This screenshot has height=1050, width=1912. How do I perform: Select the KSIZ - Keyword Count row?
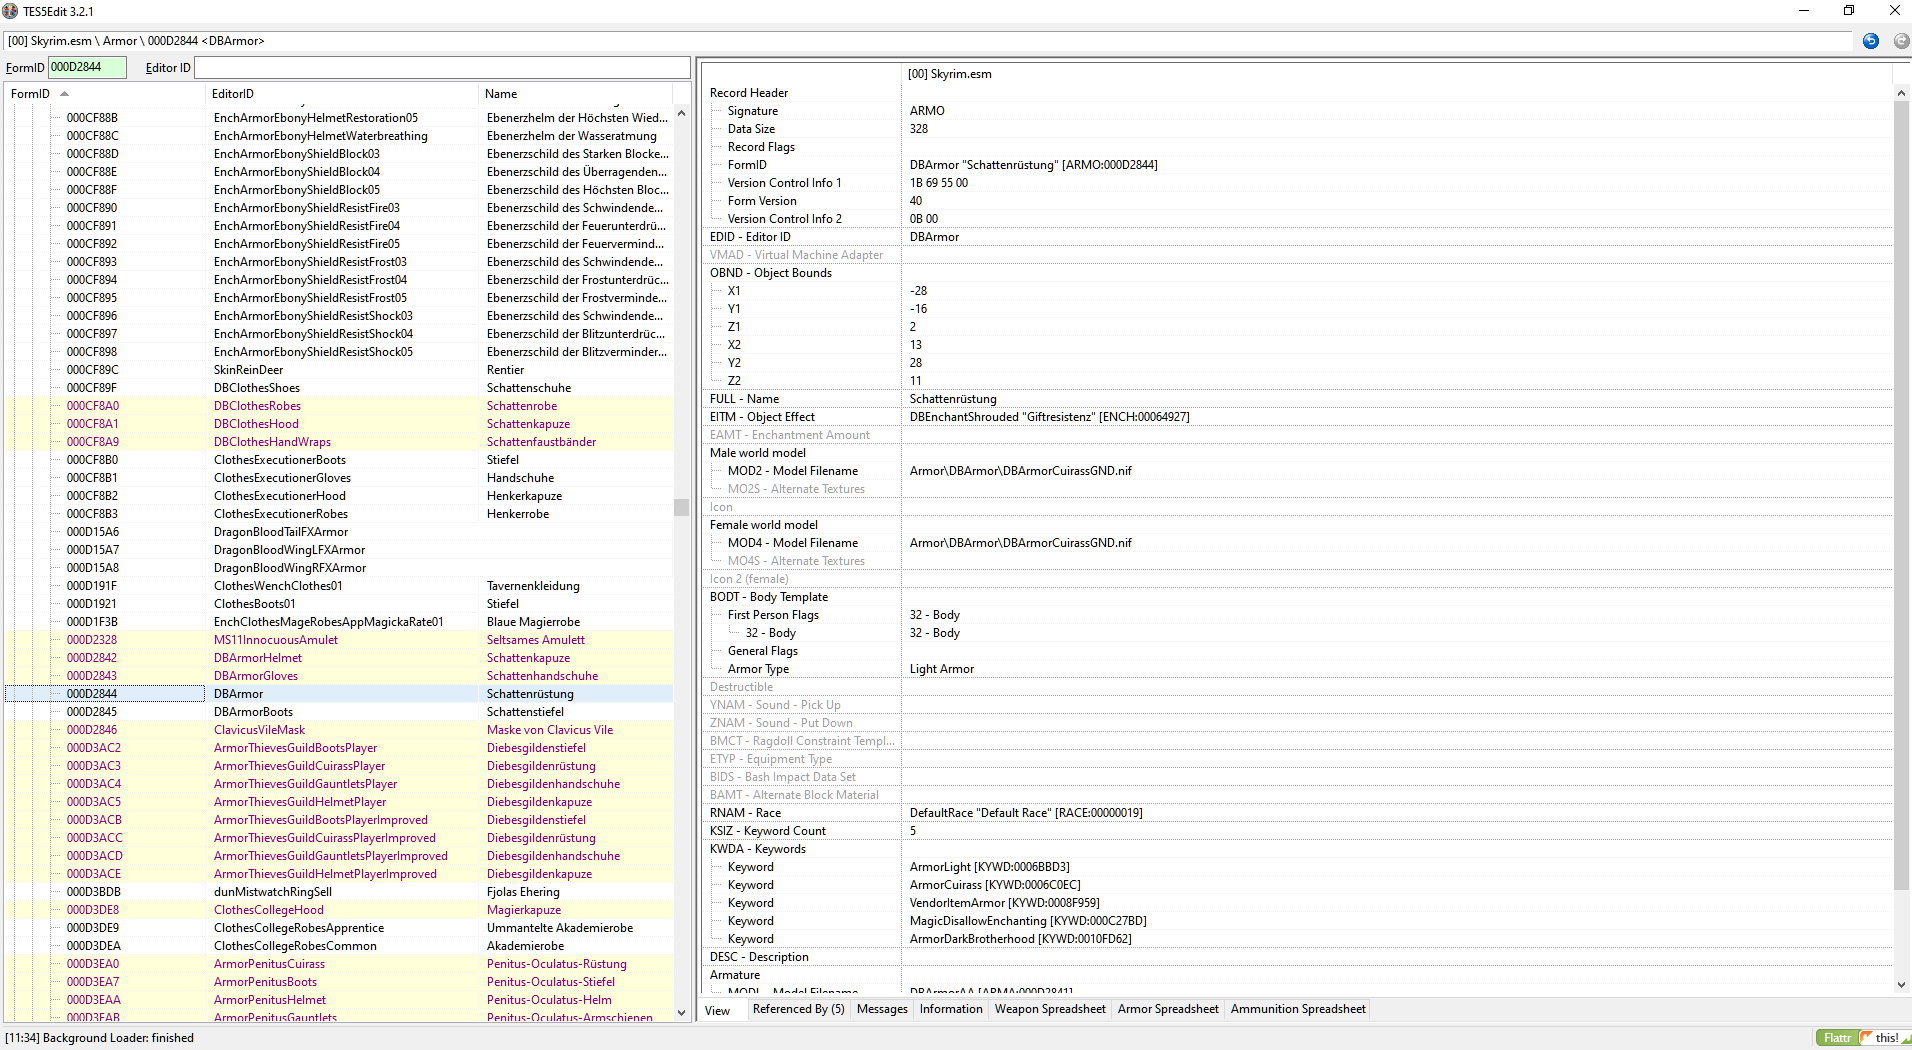pos(1297,831)
